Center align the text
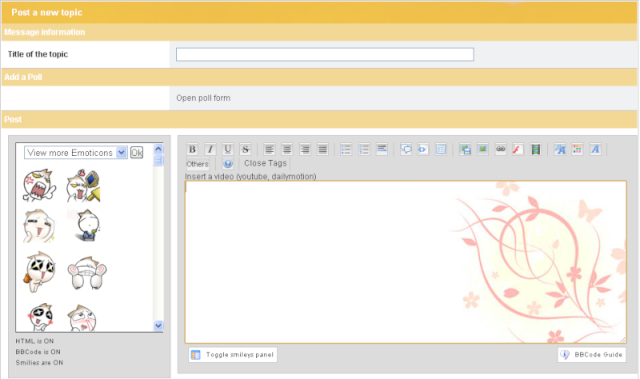This screenshot has height=379, width=640. pyautogui.click(x=287, y=149)
